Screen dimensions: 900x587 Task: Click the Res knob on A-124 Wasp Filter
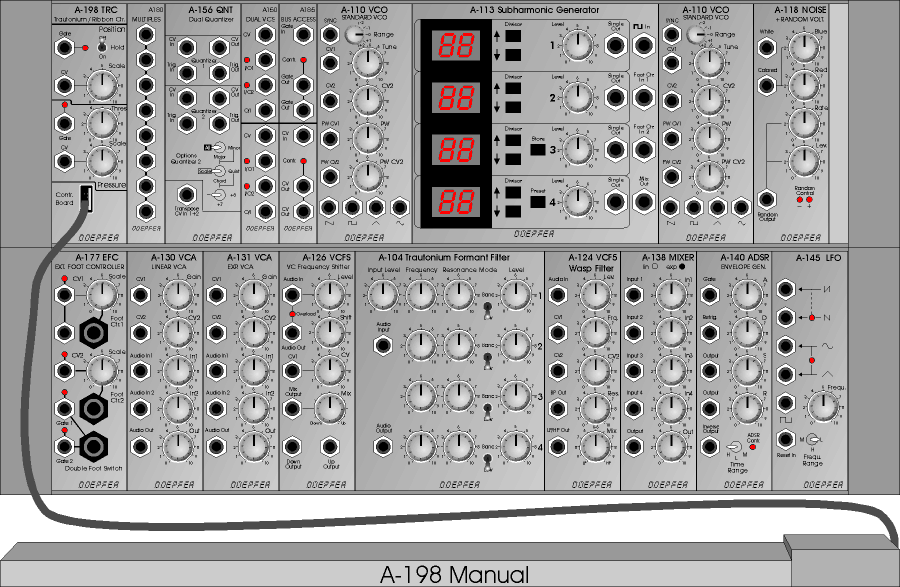point(595,409)
